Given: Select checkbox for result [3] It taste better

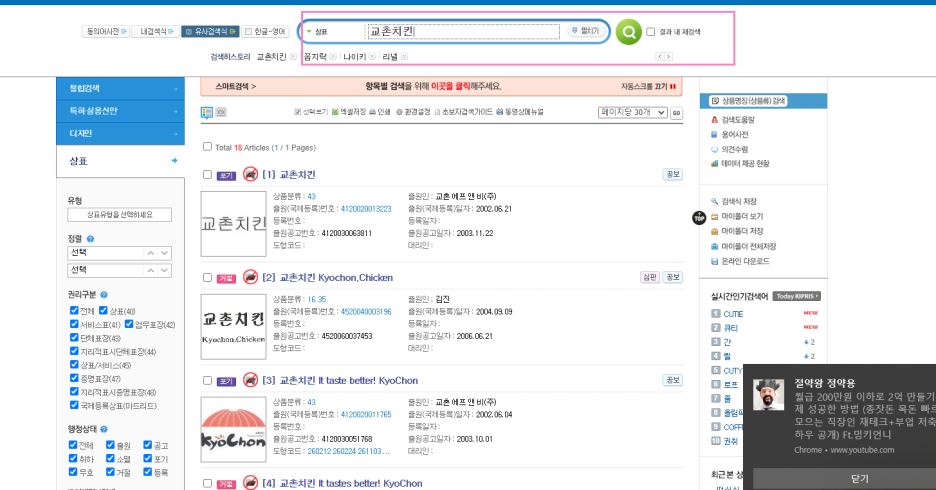Looking at the screenshot, I should point(207,380).
